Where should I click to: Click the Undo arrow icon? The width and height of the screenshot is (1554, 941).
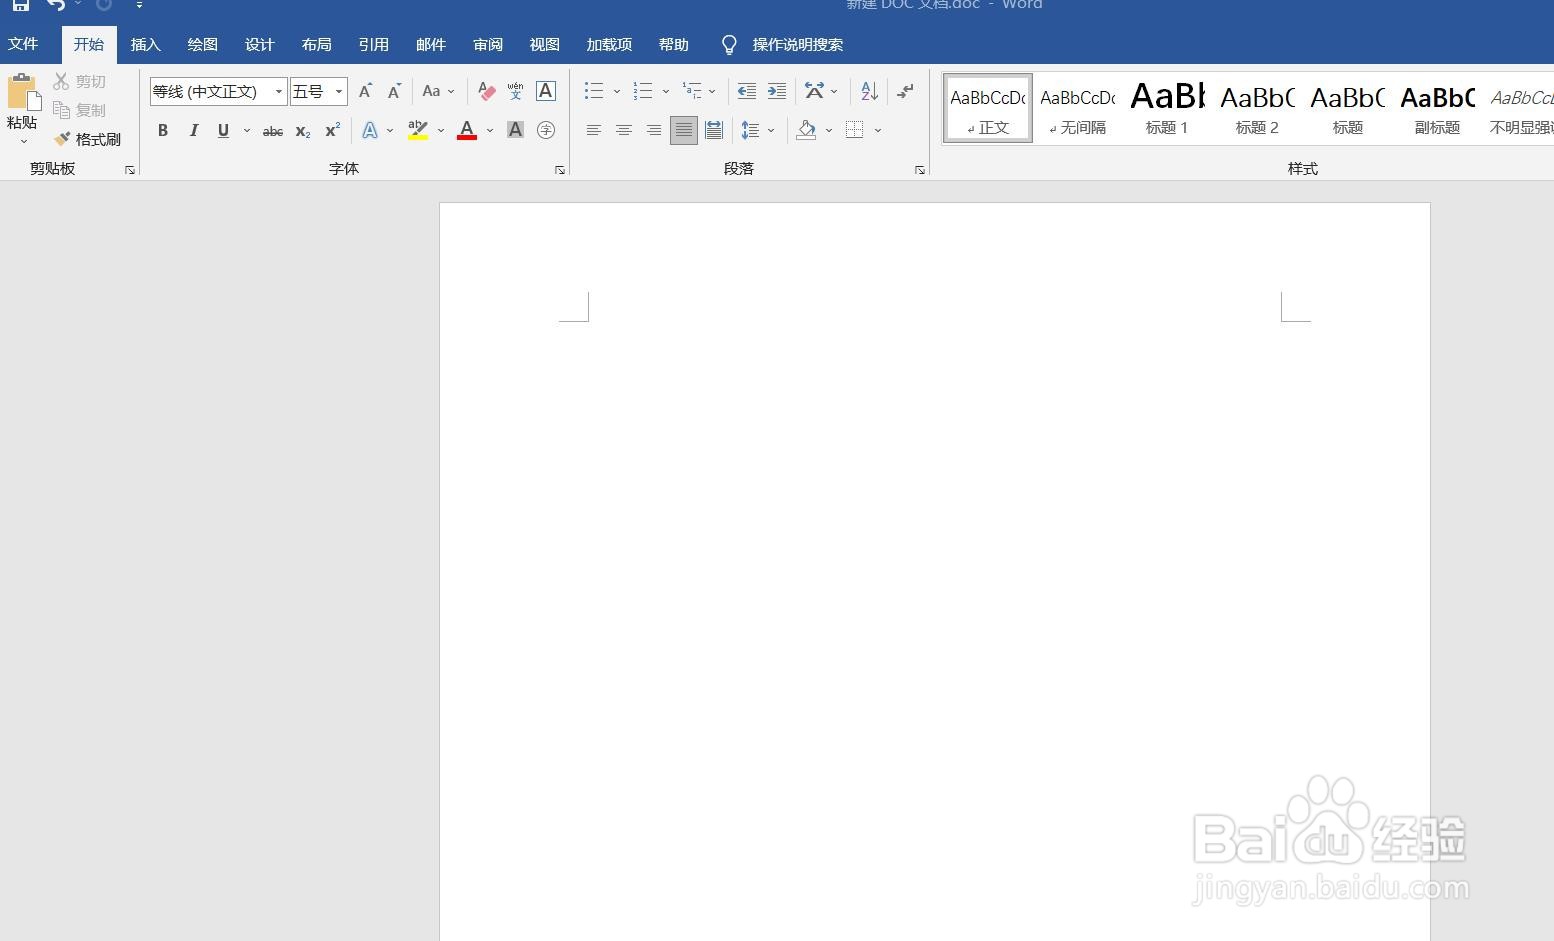click(x=56, y=5)
